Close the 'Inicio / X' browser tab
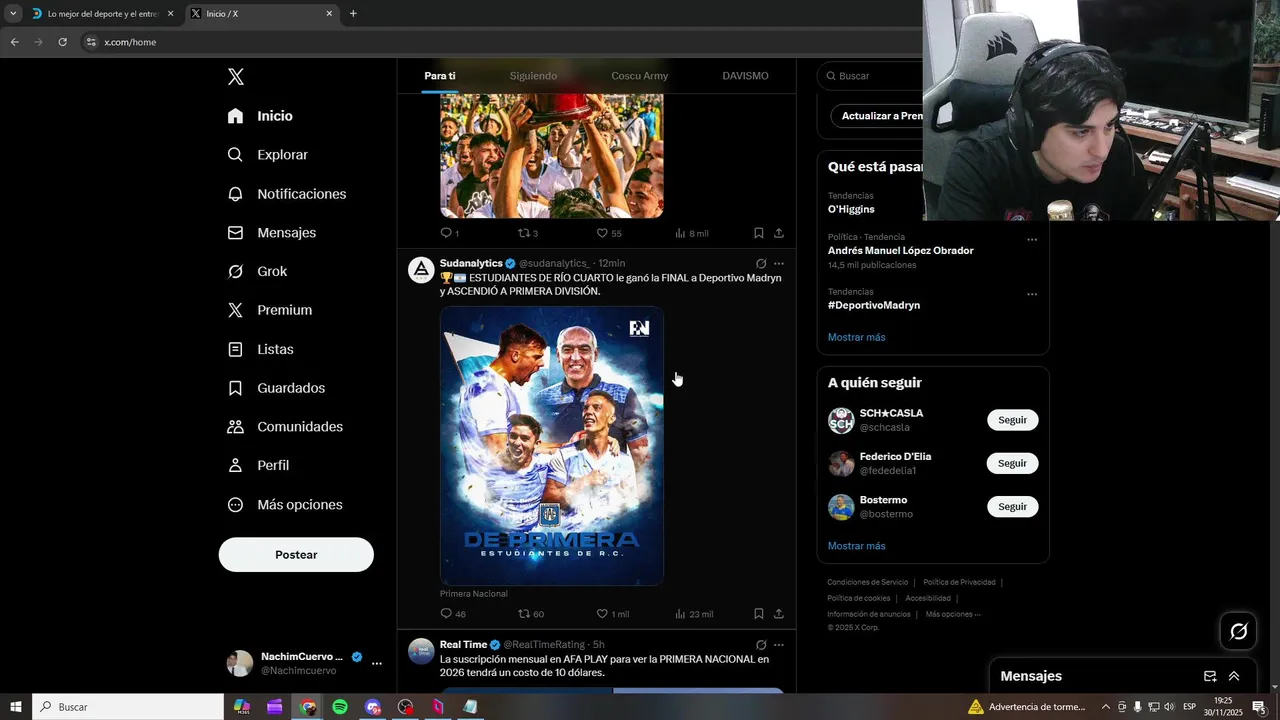 point(329,14)
